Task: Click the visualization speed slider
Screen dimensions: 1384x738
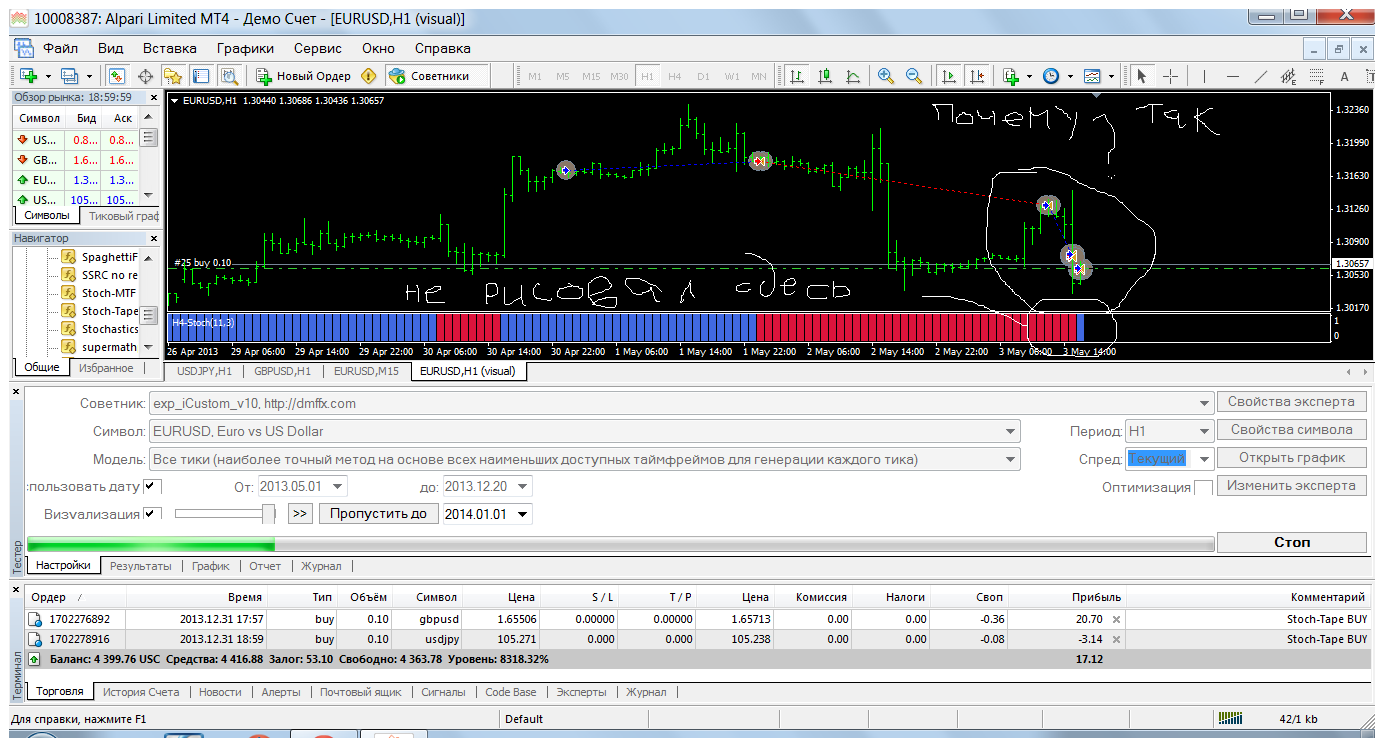Action: tap(226, 514)
